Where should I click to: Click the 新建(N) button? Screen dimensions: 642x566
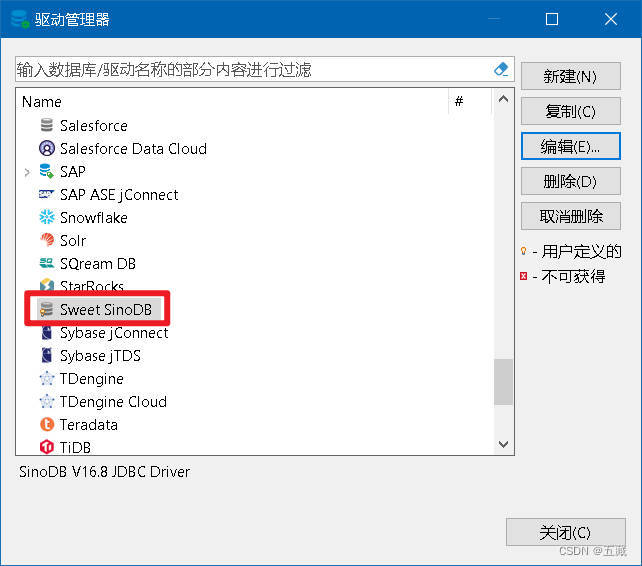pos(571,76)
